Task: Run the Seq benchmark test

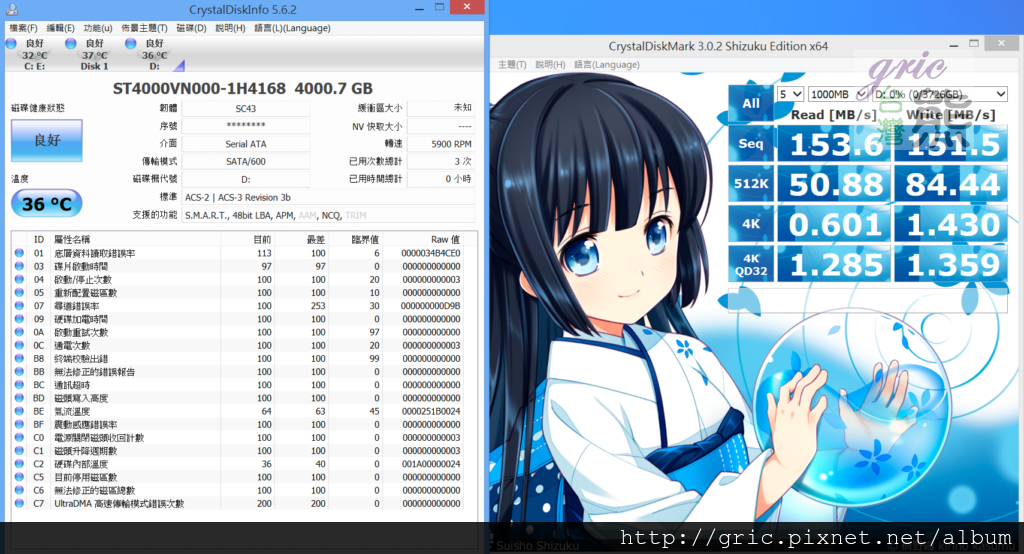Action: point(751,144)
